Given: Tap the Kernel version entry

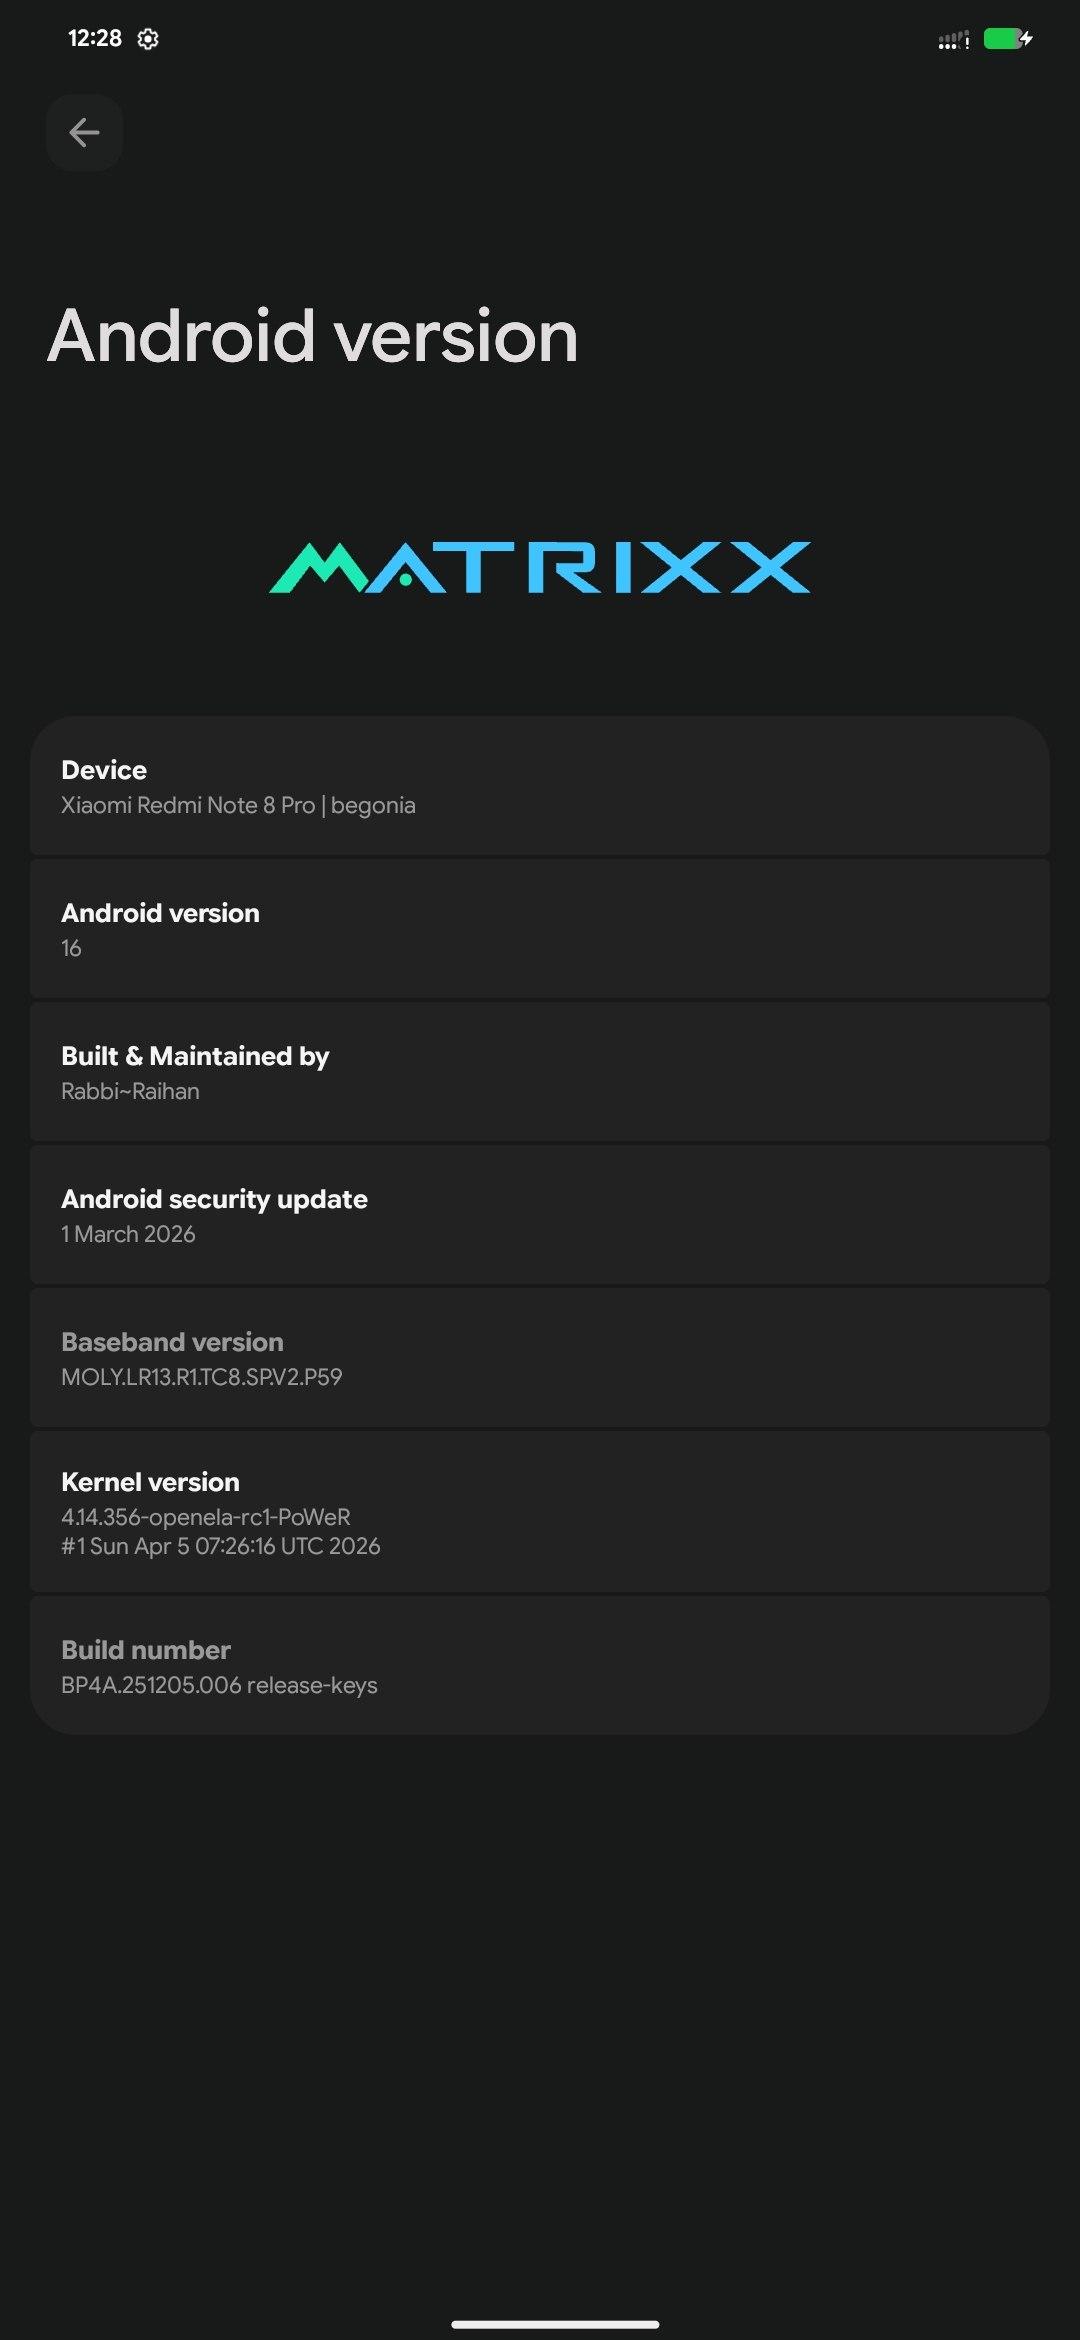Looking at the screenshot, I should click(x=540, y=1511).
